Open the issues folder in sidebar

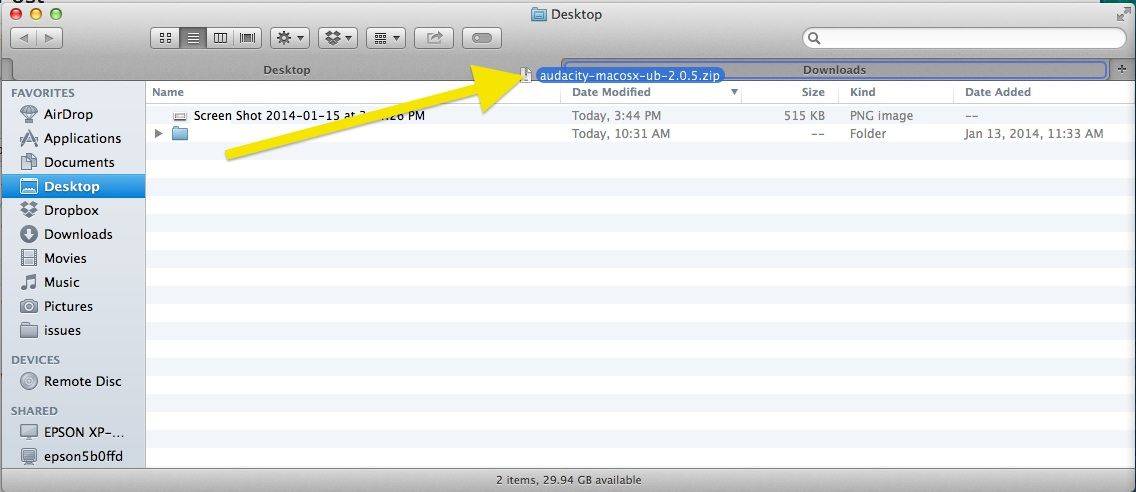click(x=62, y=330)
